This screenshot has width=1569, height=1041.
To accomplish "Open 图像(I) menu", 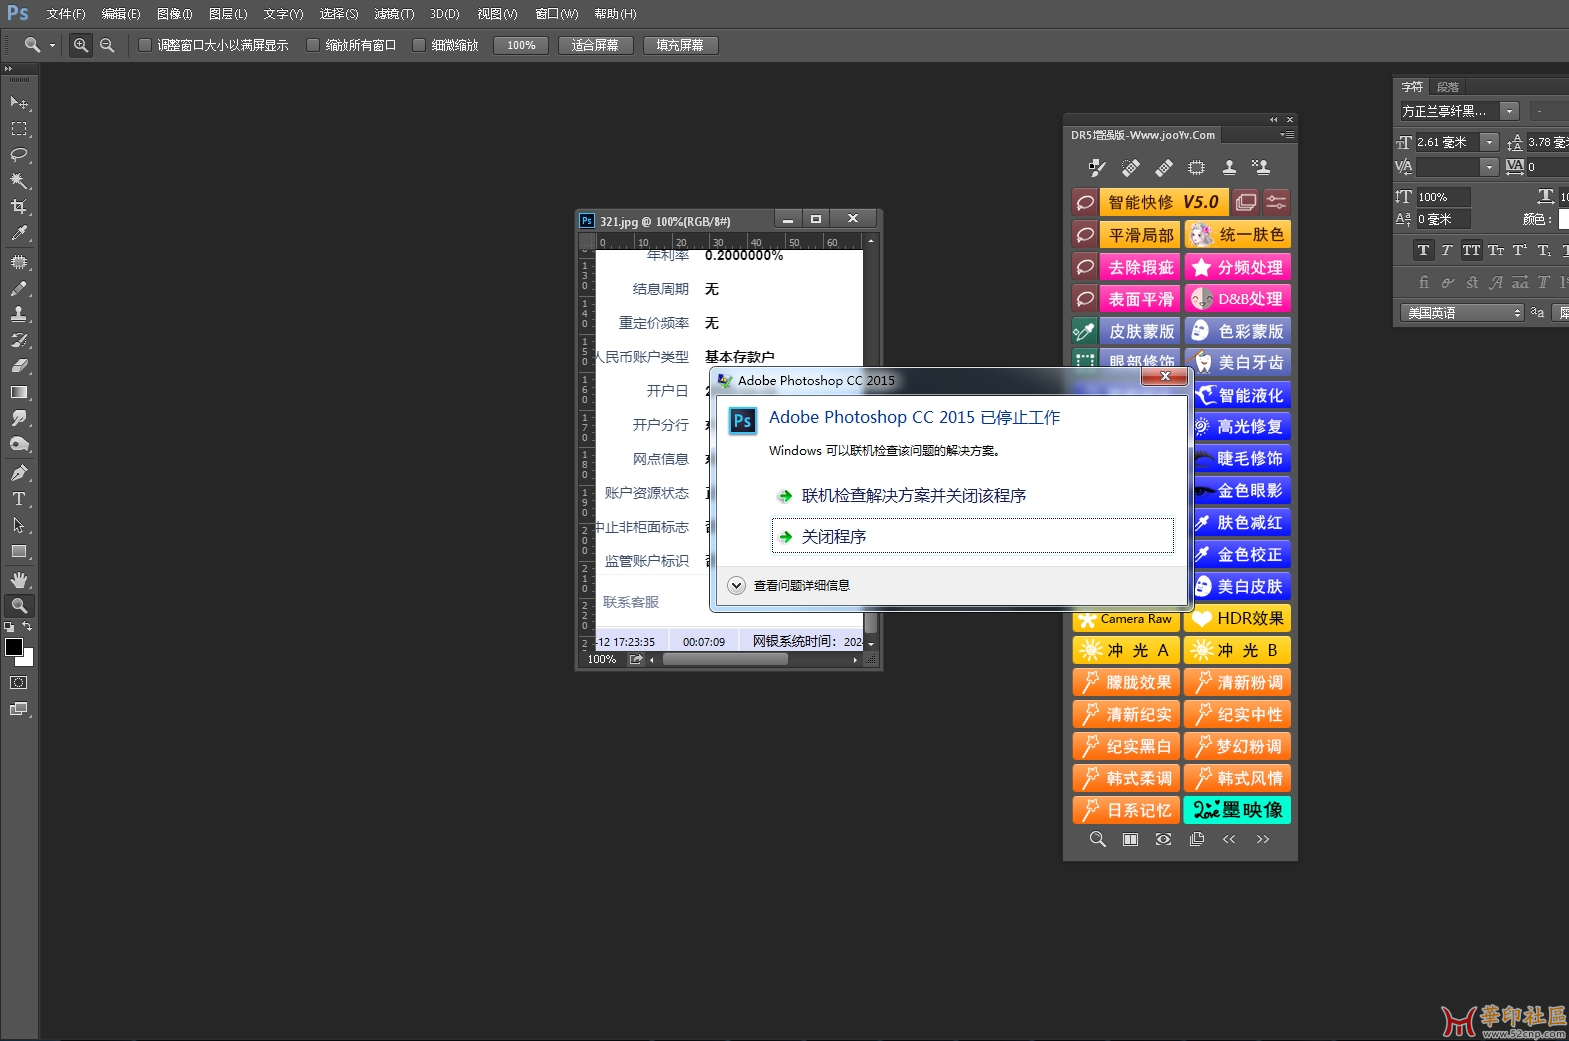I will 174,14.
